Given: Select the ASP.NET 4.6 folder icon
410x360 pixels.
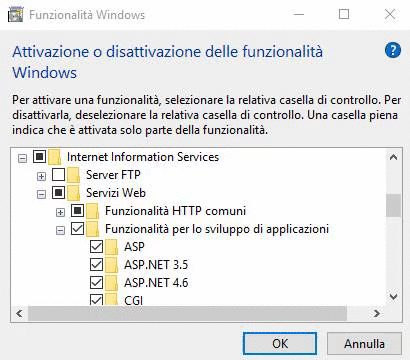Looking at the screenshot, I should 111,283.
